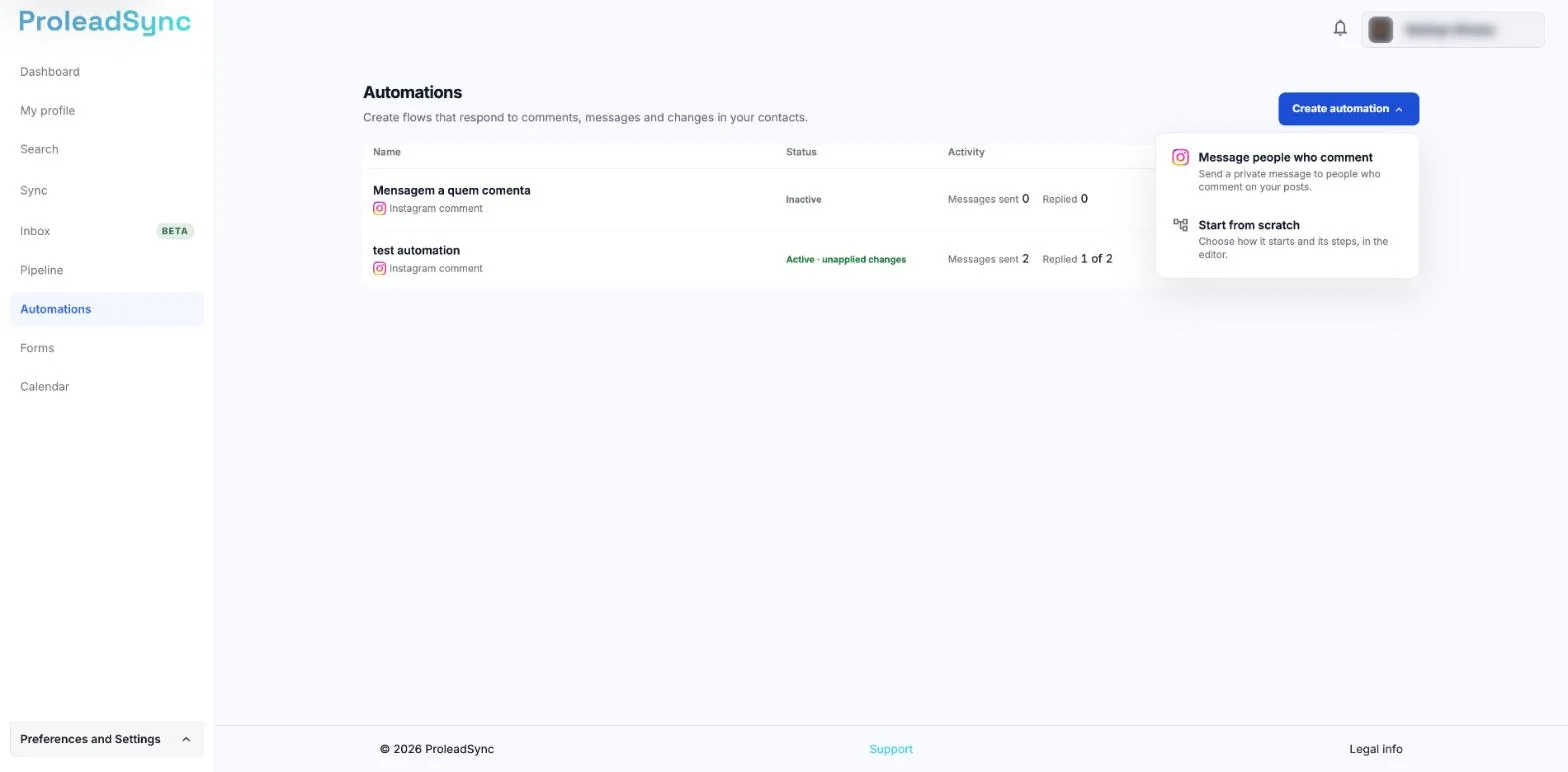Go to Dashboard in sidebar
This screenshot has width=1568, height=772.
coord(50,72)
